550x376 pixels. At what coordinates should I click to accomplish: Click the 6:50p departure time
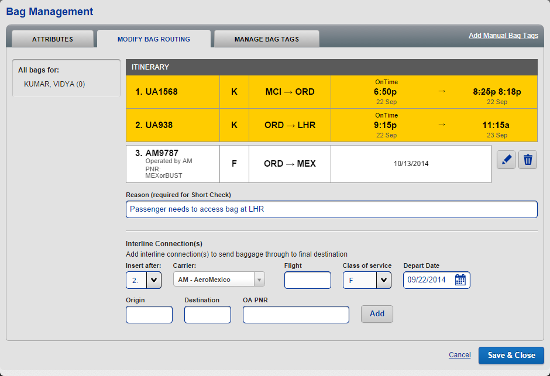385,92
